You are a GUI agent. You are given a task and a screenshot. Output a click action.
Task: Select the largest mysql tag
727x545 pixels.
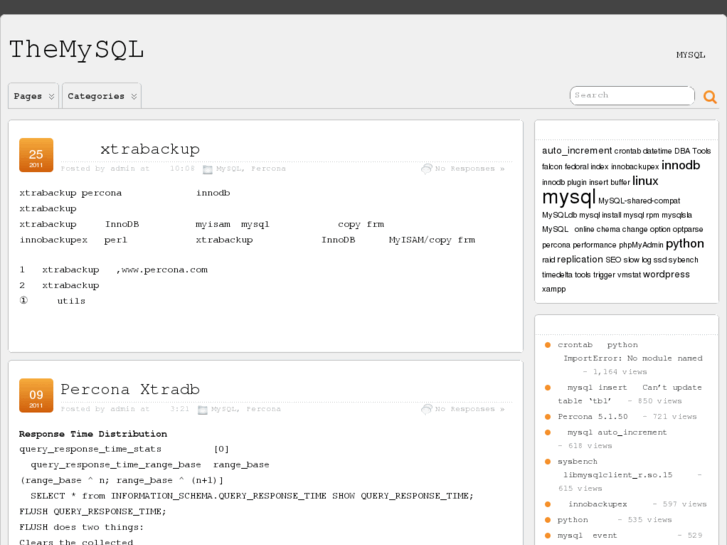pos(568,197)
